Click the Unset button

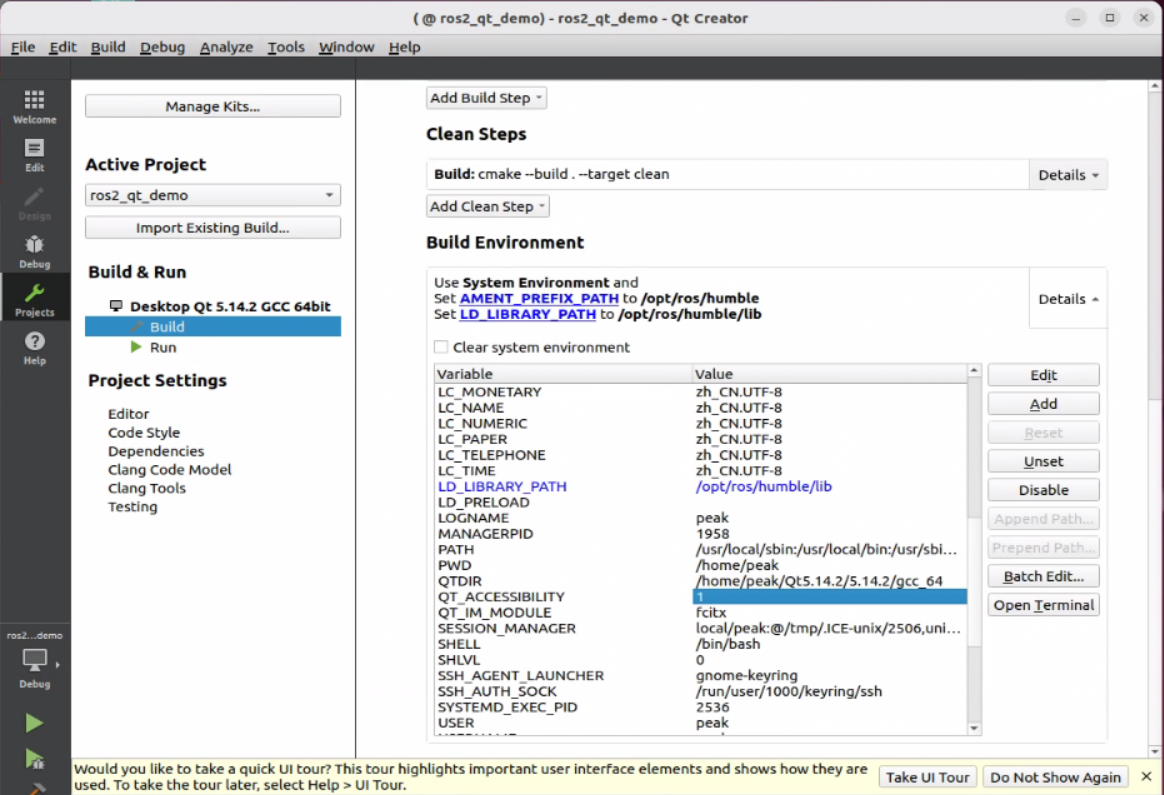1043,461
